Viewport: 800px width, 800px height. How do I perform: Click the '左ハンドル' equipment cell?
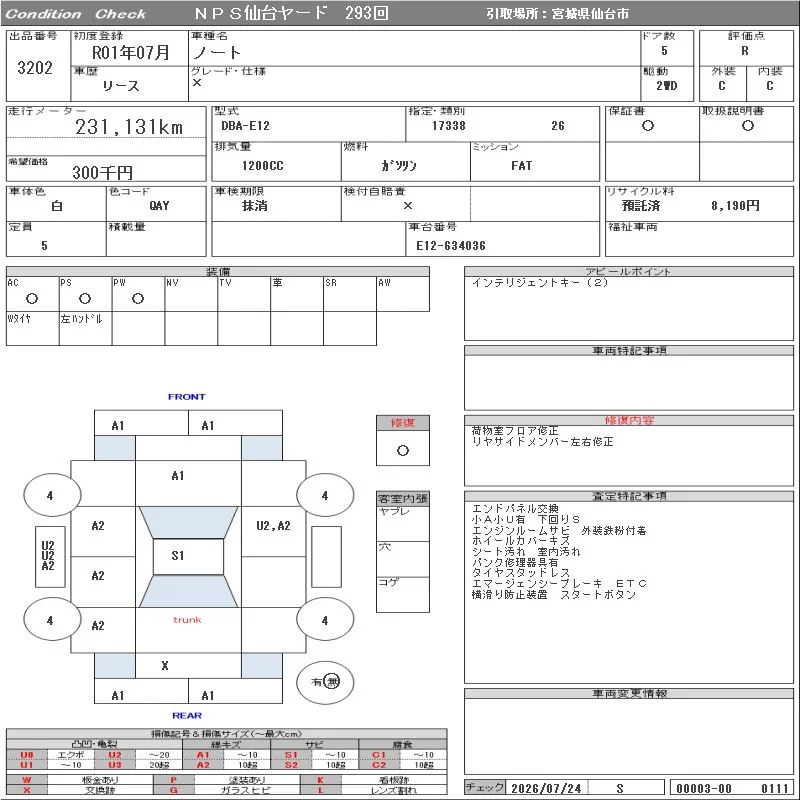(x=85, y=328)
